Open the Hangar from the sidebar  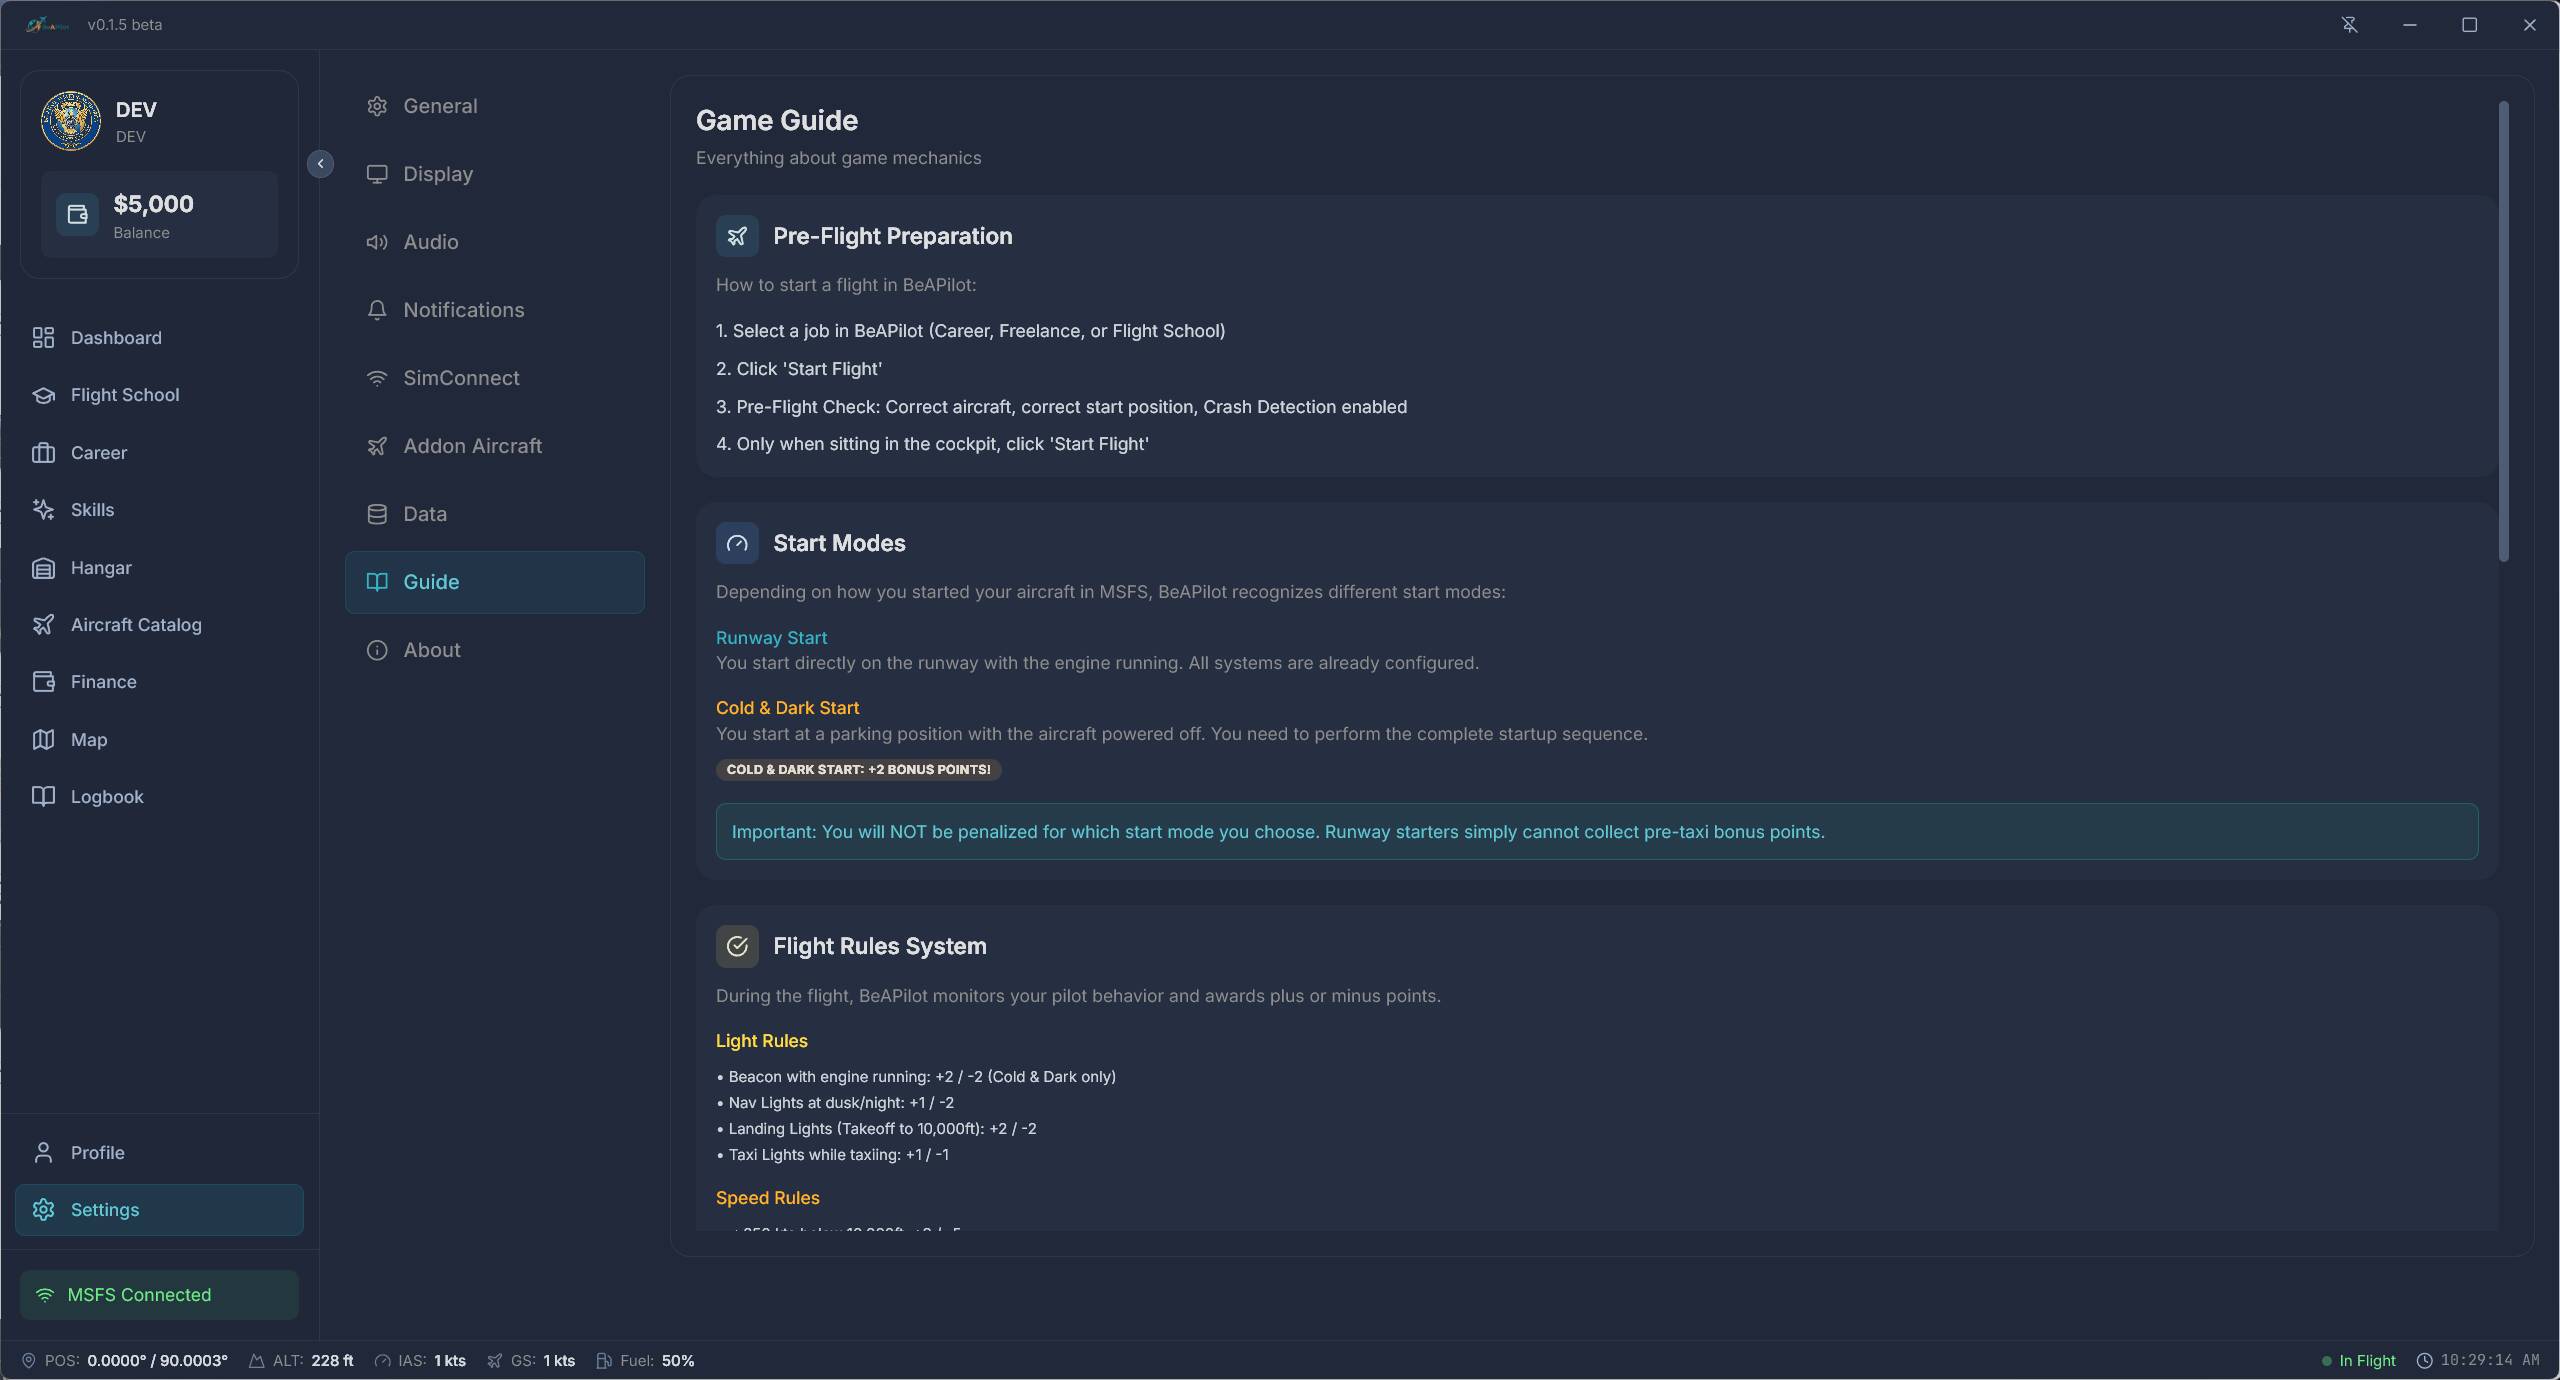(x=100, y=568)
